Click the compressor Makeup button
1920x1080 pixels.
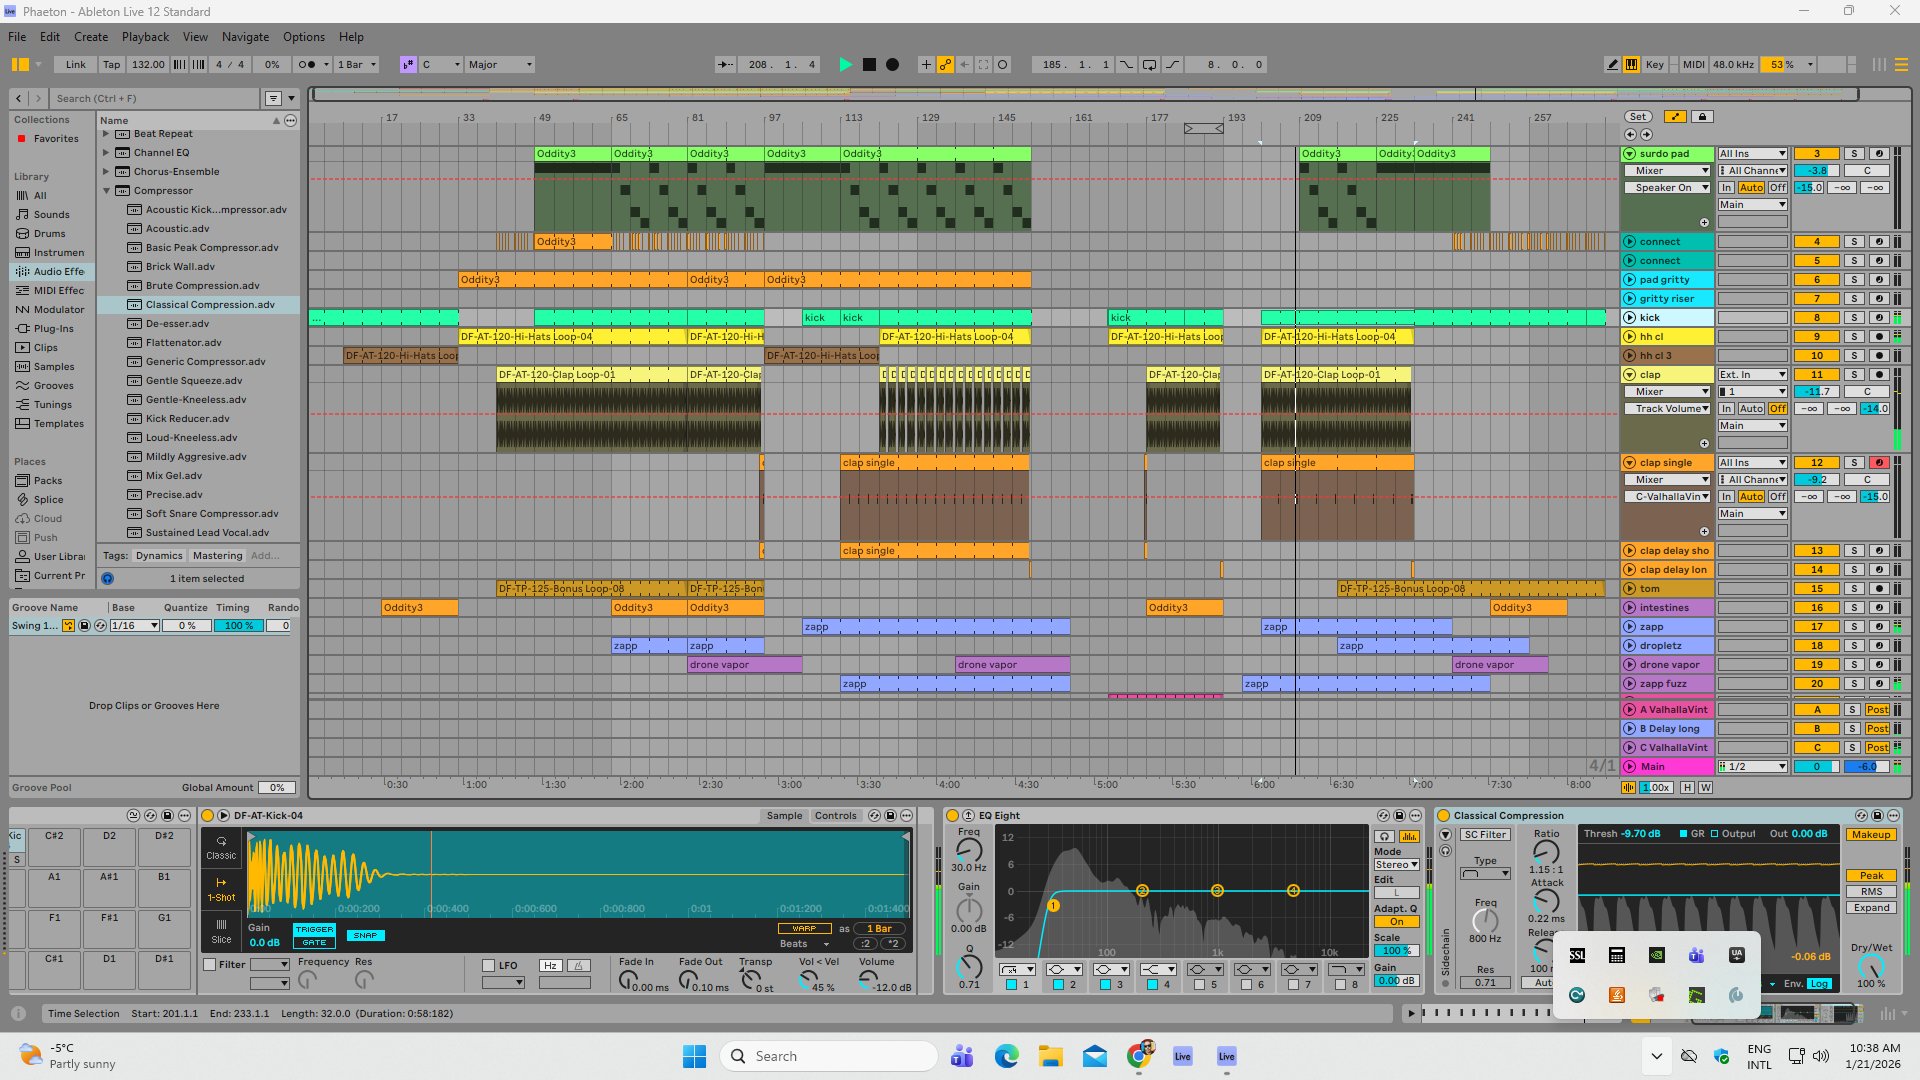click(x=1870, y=835)
